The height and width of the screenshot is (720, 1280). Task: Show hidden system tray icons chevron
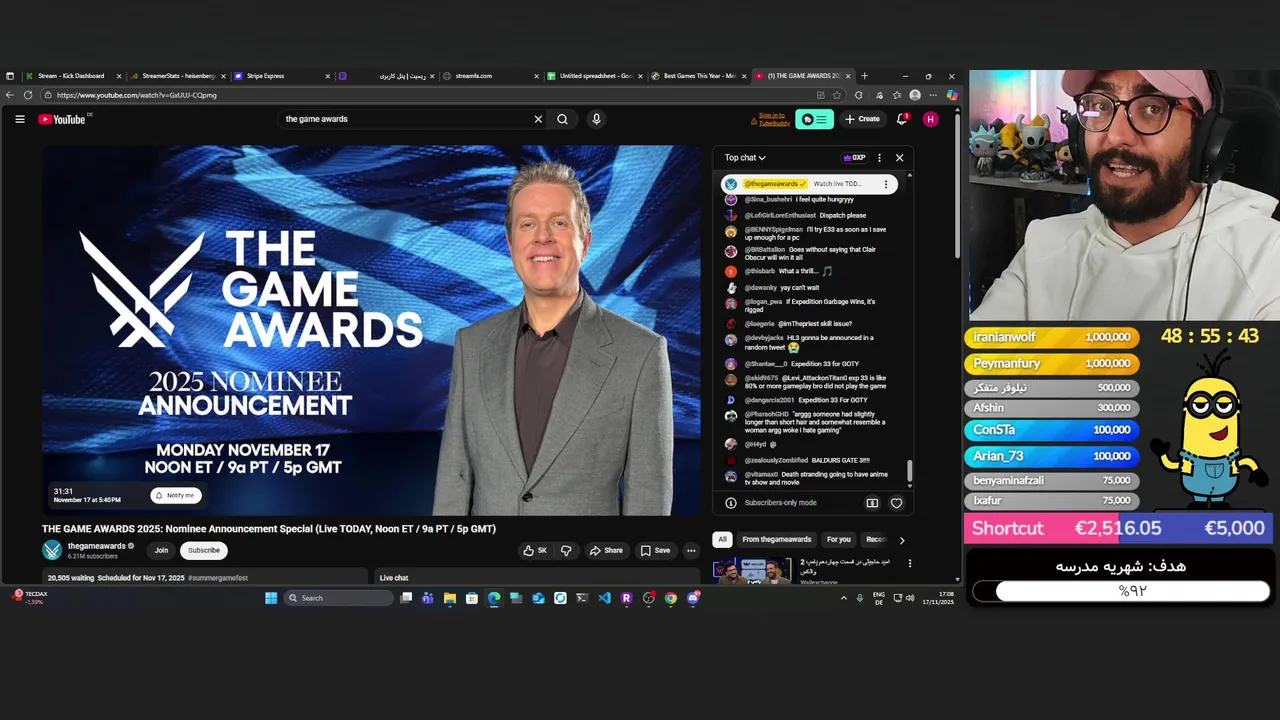tap(843, 598)
